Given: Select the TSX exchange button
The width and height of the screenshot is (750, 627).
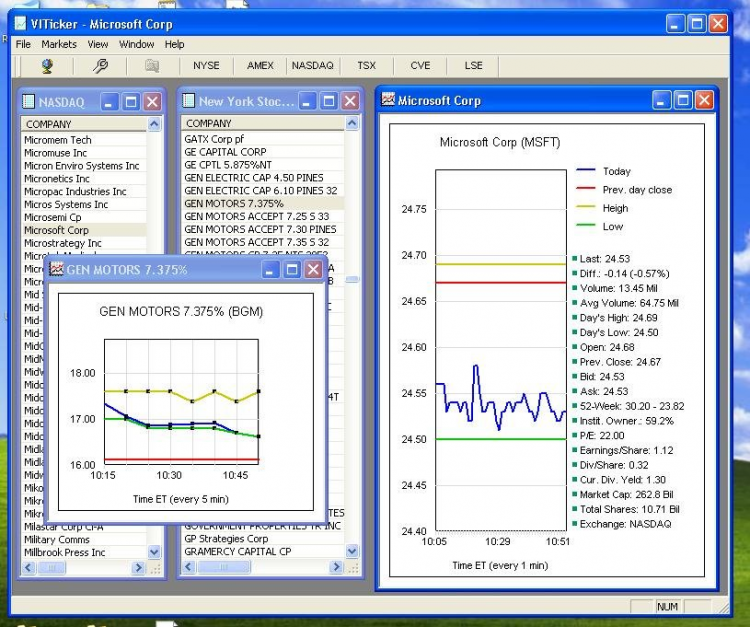Looking at the screenshot, I should click(x=367, y=66).
